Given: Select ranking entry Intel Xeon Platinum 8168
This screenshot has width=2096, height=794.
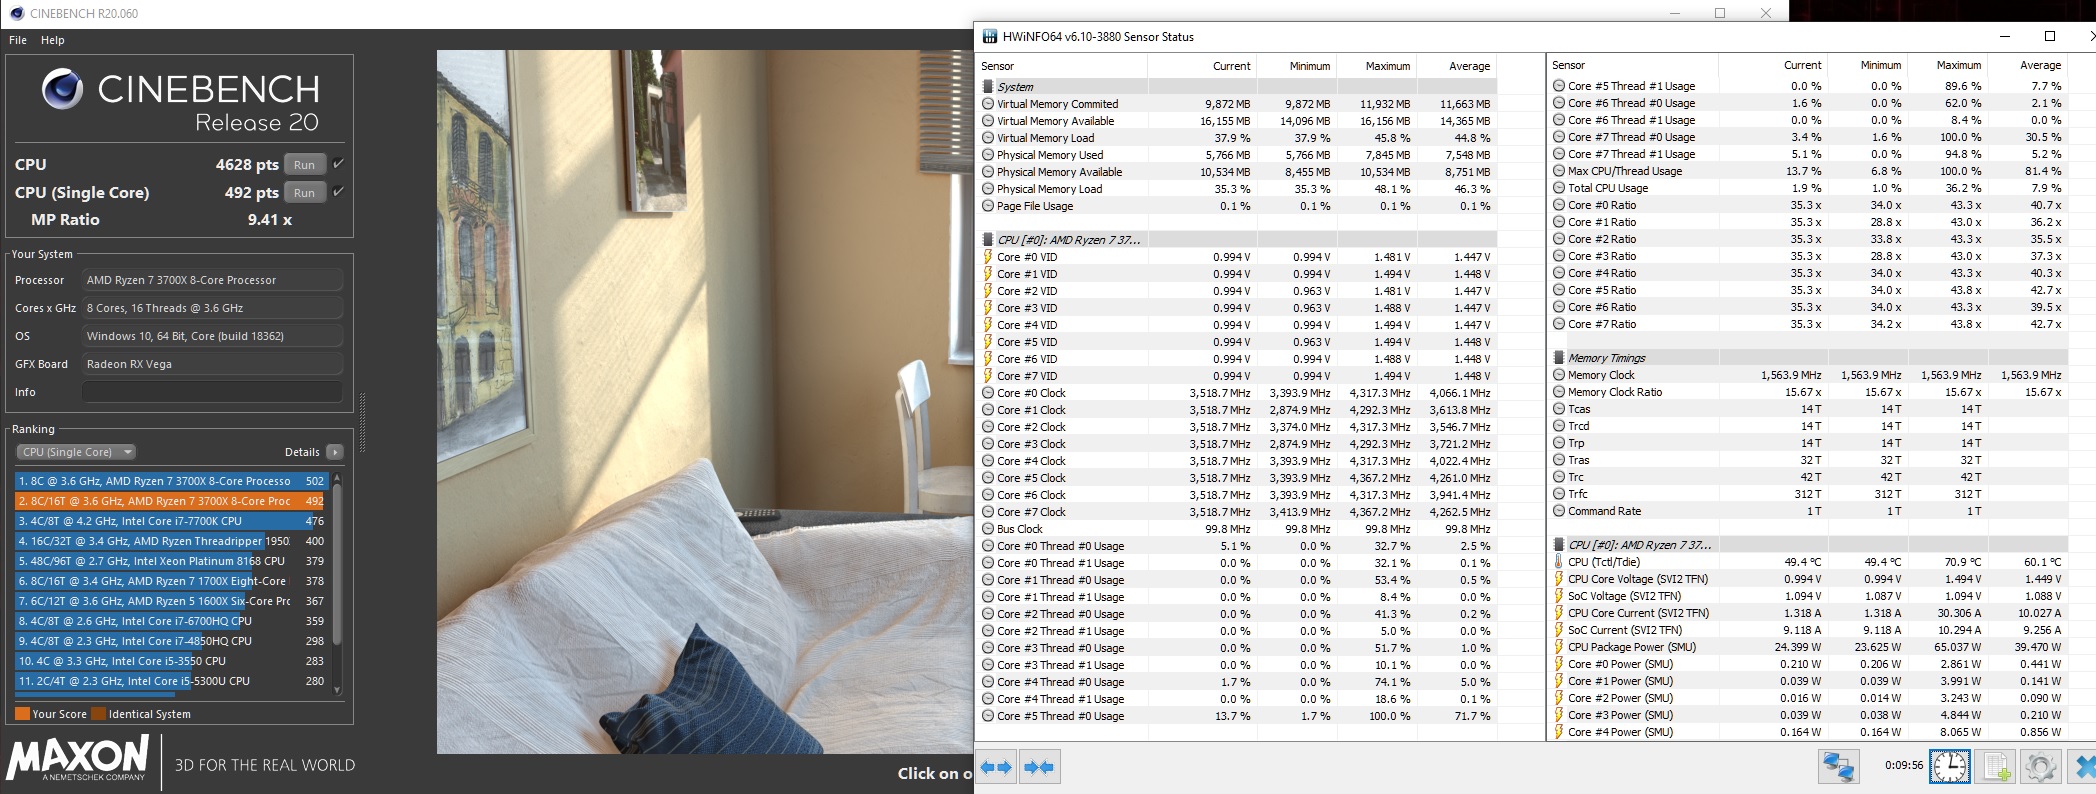Looking at the screenshot, I should (171, 561).
